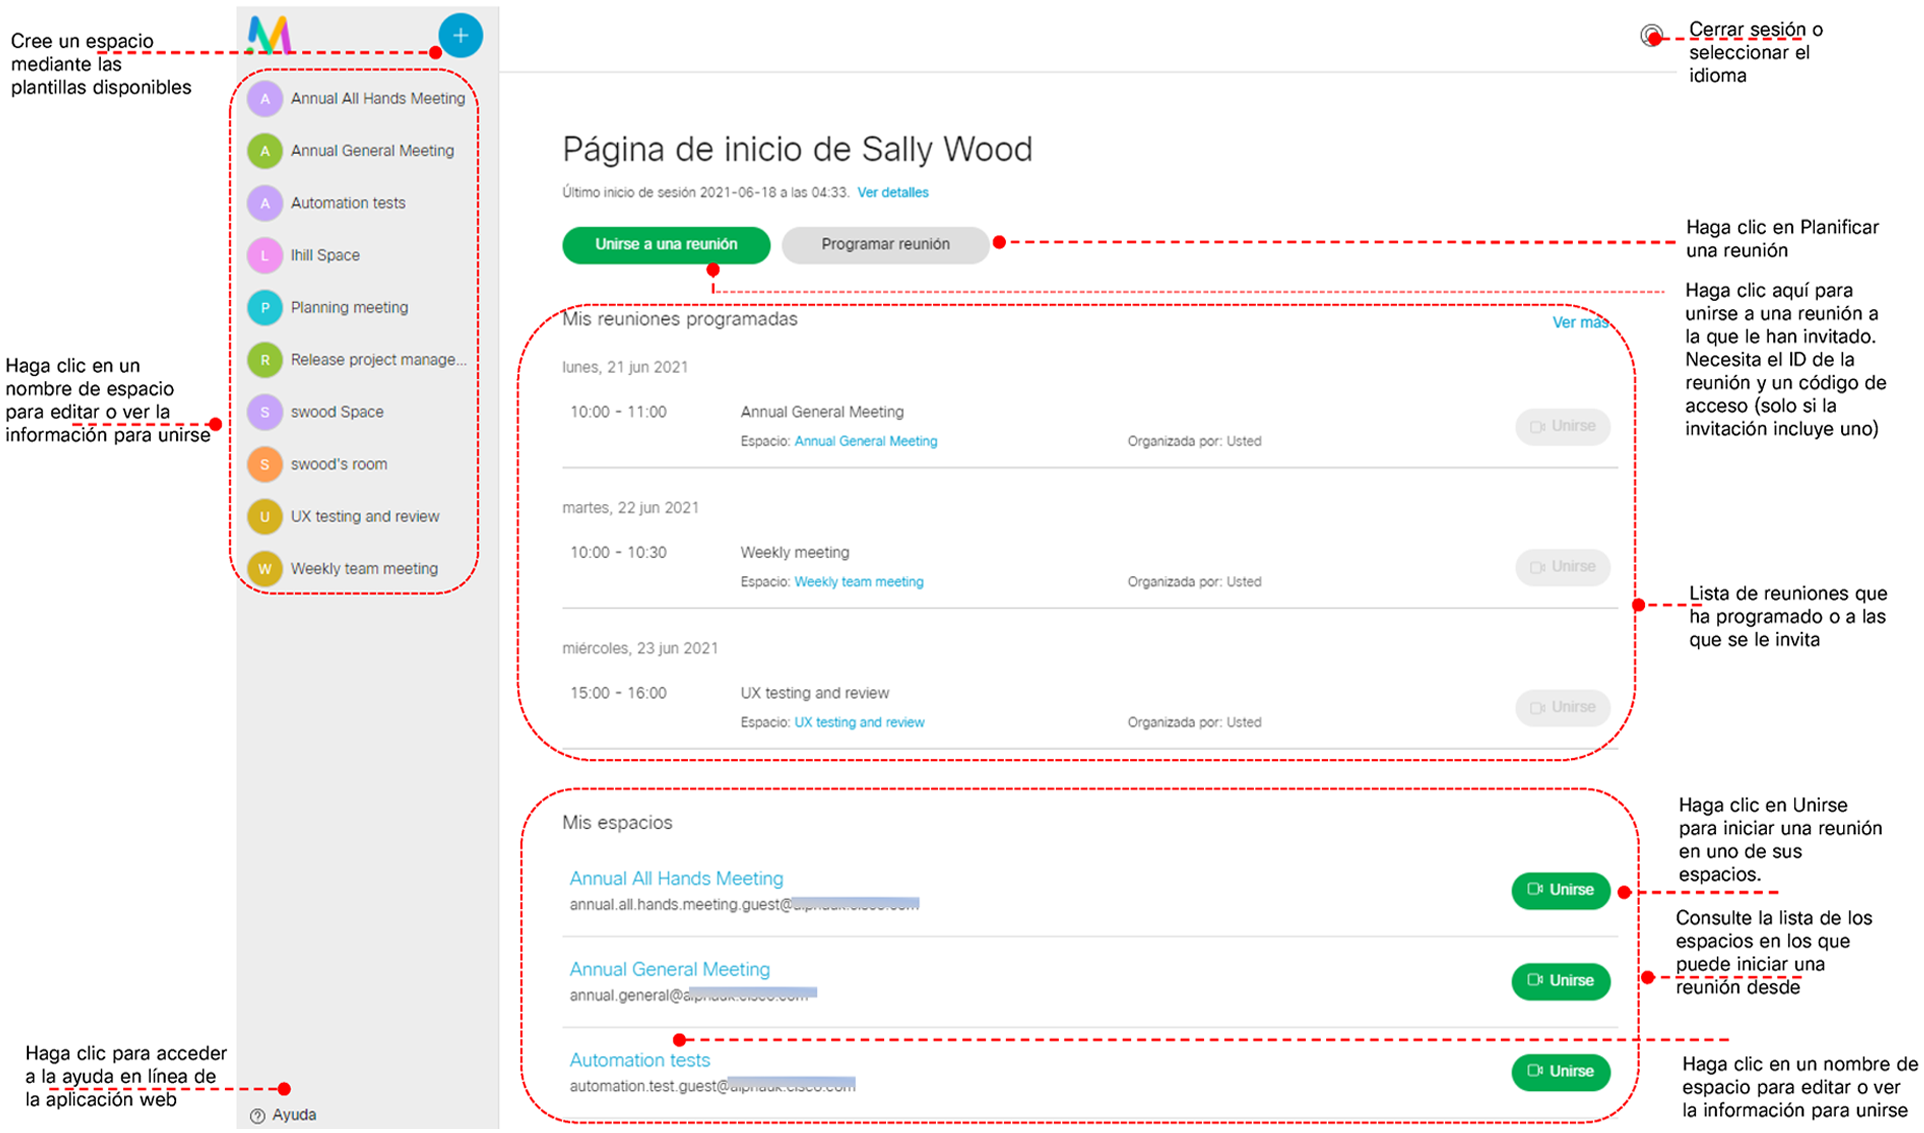Viewport: 1924px width, 1133px height.
Task: Click Unirse for Automation tests space
Action: click(1560, 1071)
